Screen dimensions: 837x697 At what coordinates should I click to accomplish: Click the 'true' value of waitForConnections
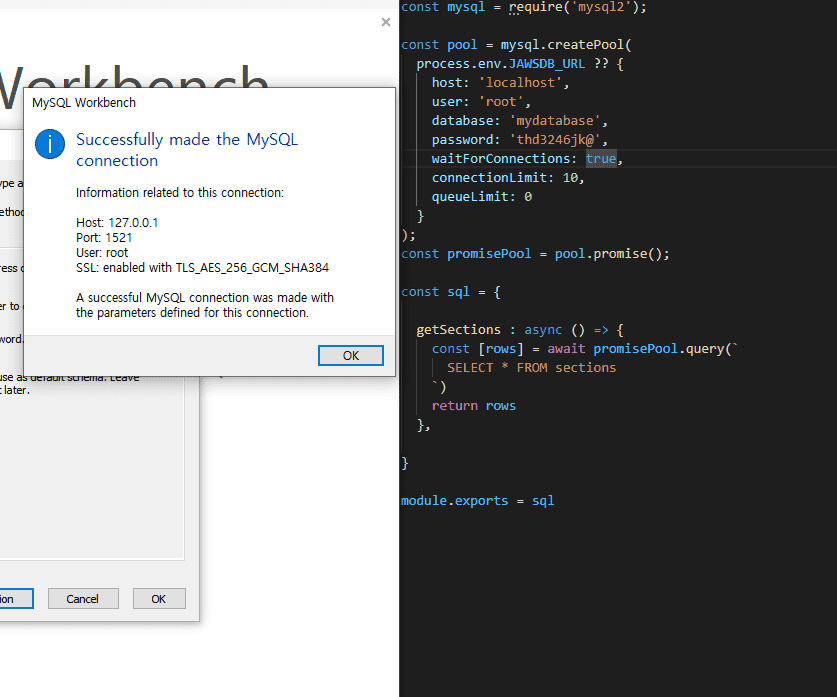pyautogui.click(x=601, y=159)
